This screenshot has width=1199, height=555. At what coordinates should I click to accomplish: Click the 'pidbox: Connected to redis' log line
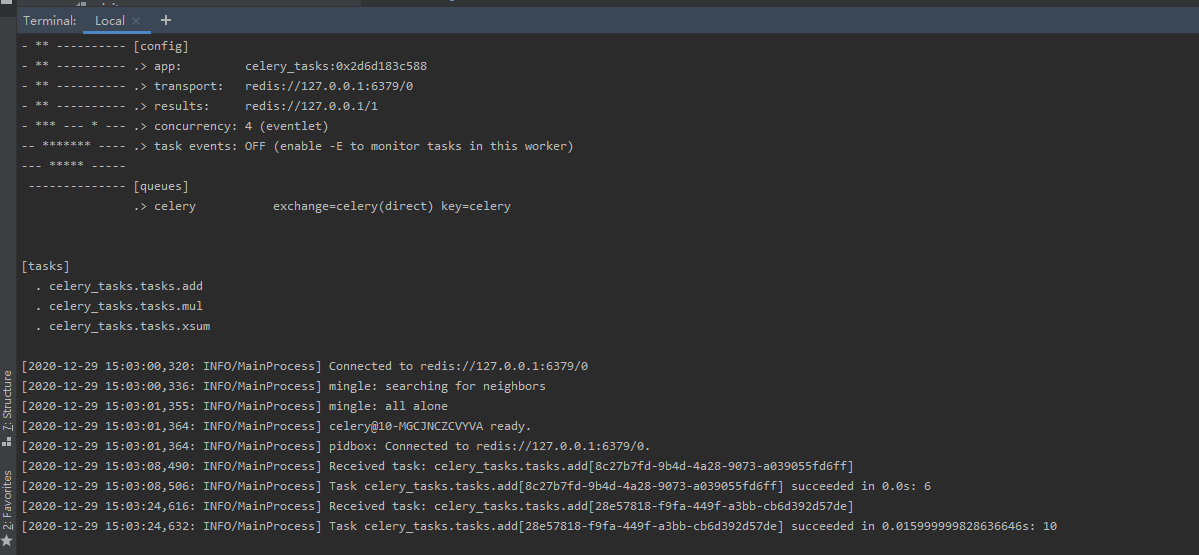point(336,446)
